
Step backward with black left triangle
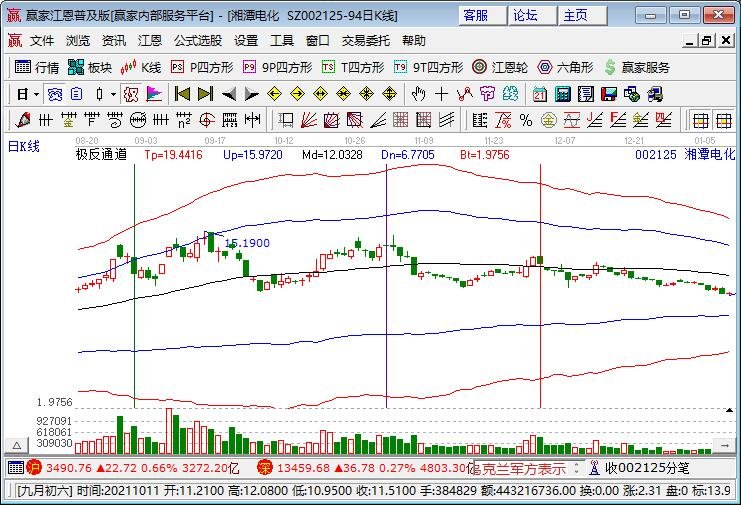229,94
